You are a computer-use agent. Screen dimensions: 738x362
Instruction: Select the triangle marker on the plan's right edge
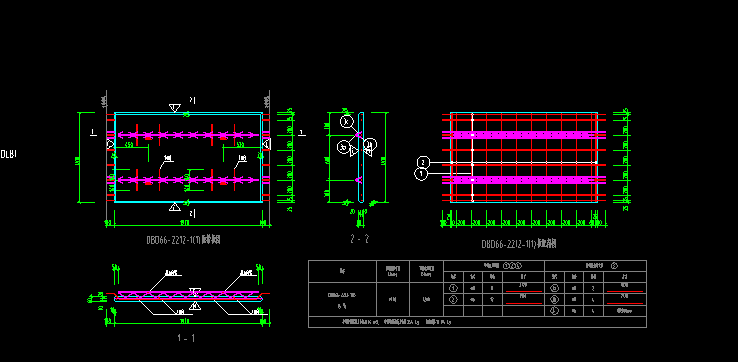pos(266,144)
